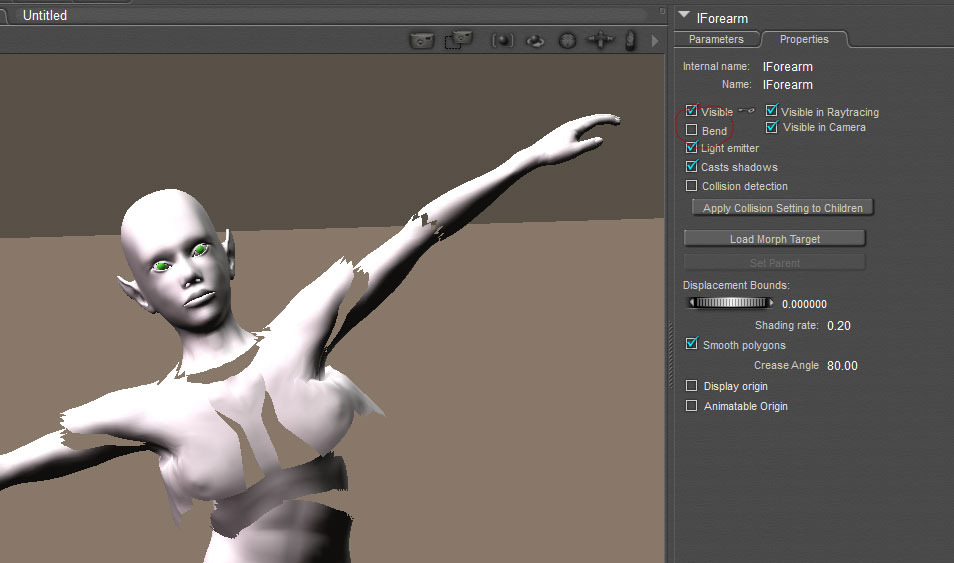954x563 pixels.
Task: Click the four-way move arrows icon
Action: (x=600, y=40)
